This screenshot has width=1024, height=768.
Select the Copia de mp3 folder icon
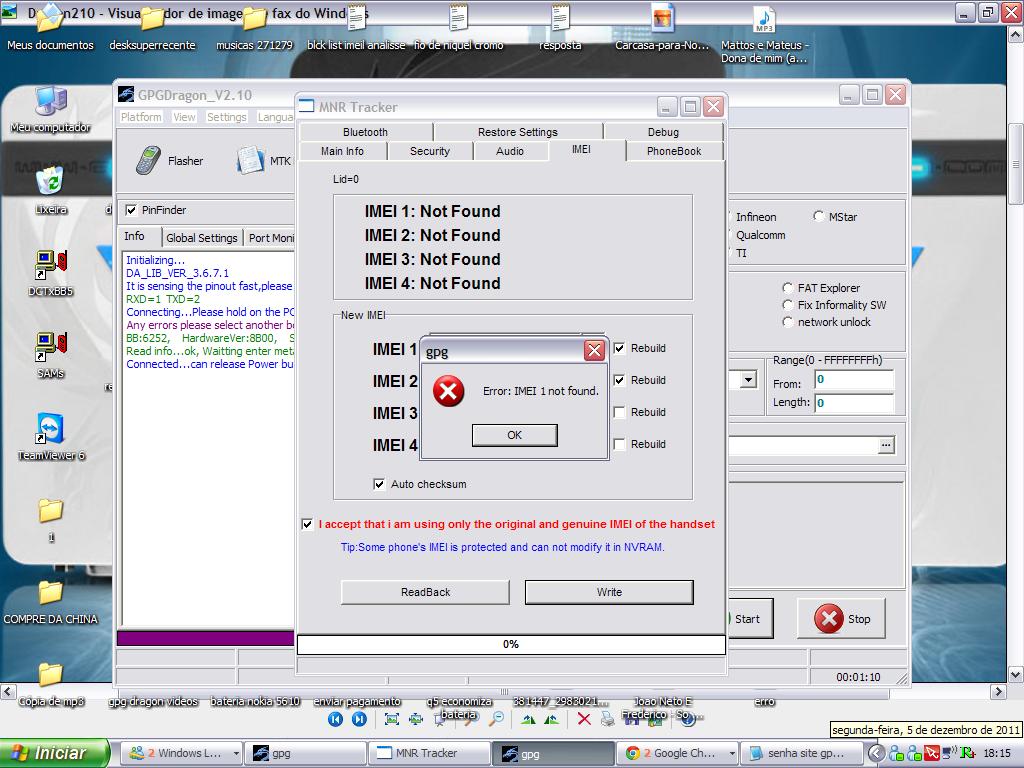(50, 675)
